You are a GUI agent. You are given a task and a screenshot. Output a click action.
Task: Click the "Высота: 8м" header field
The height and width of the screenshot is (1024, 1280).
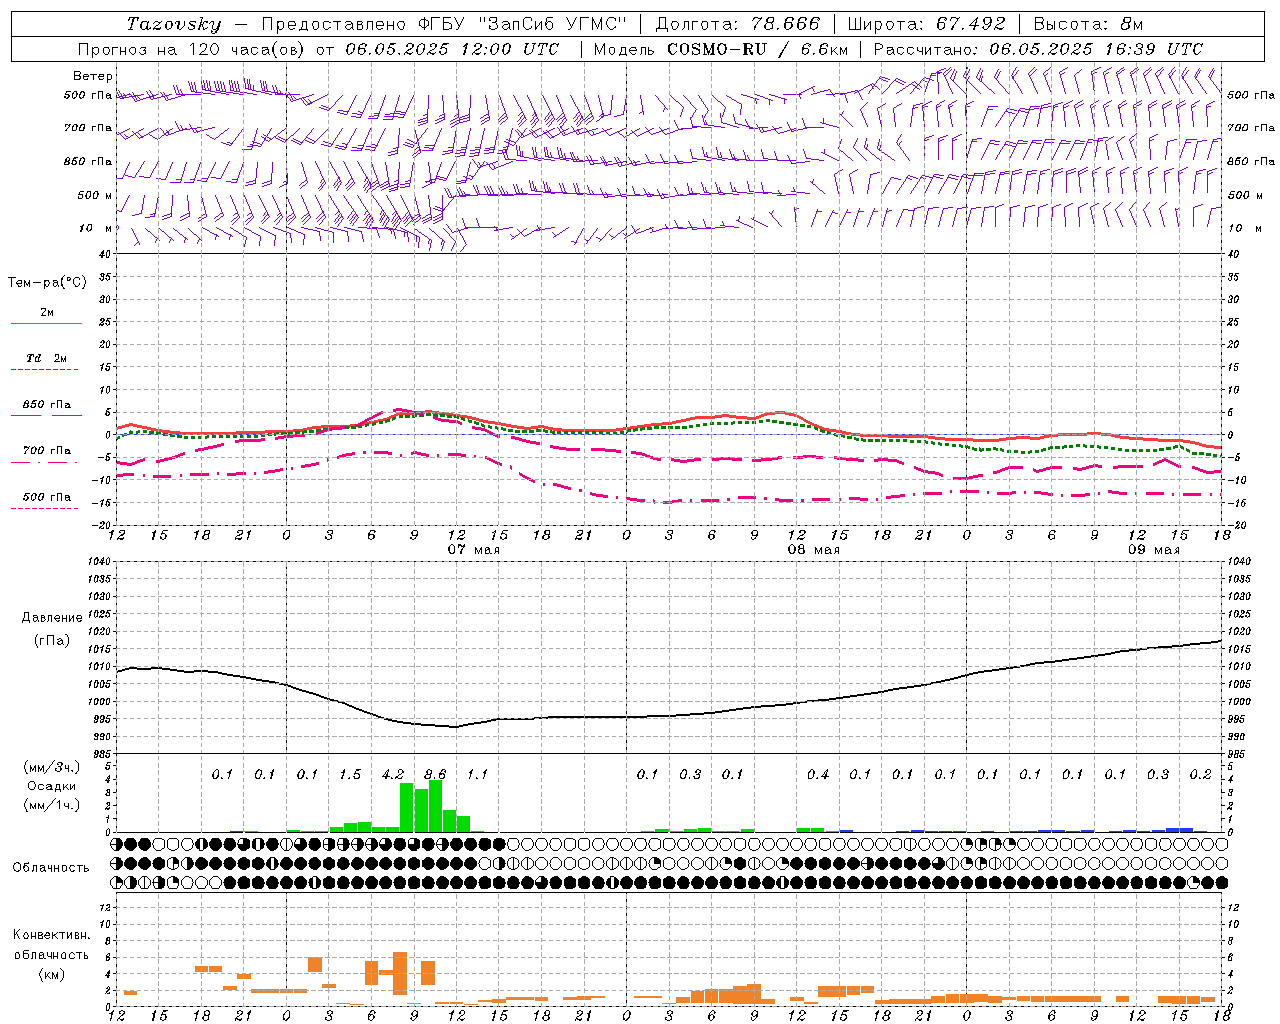[1088, 24]
